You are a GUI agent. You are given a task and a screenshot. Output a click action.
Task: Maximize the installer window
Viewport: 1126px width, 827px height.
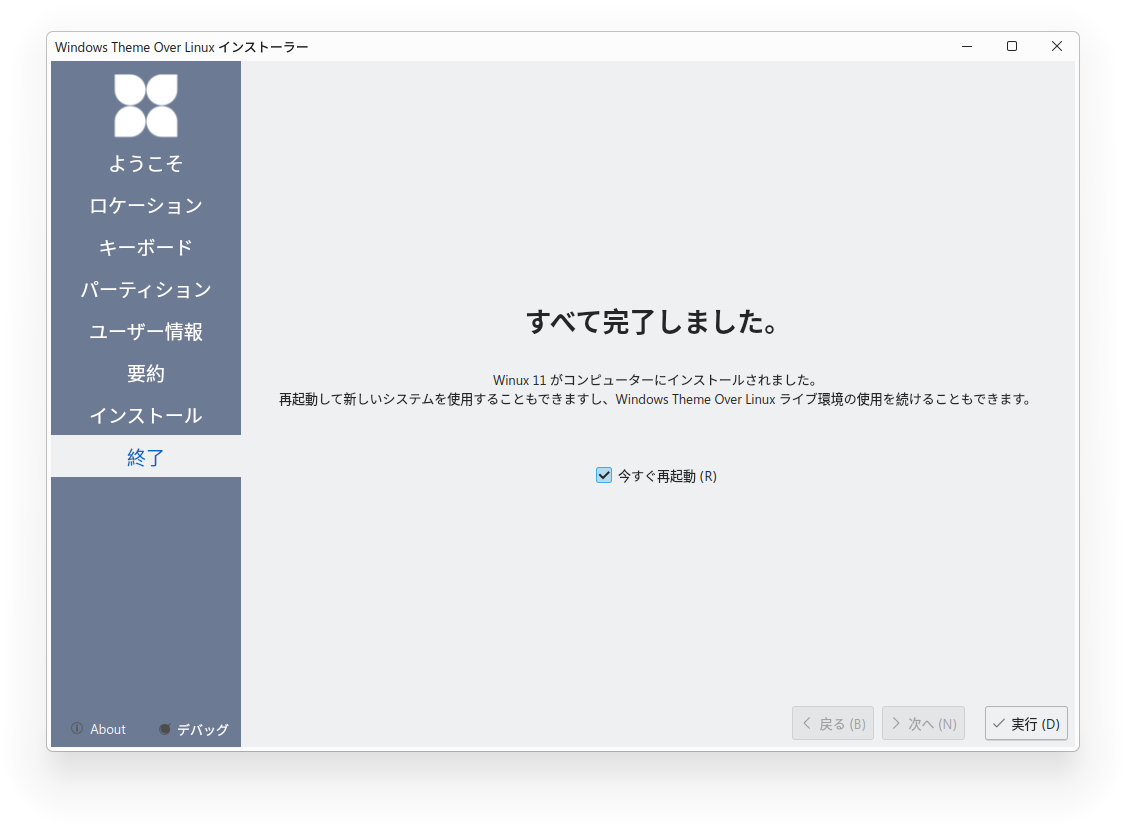(x=1012, y=47)
